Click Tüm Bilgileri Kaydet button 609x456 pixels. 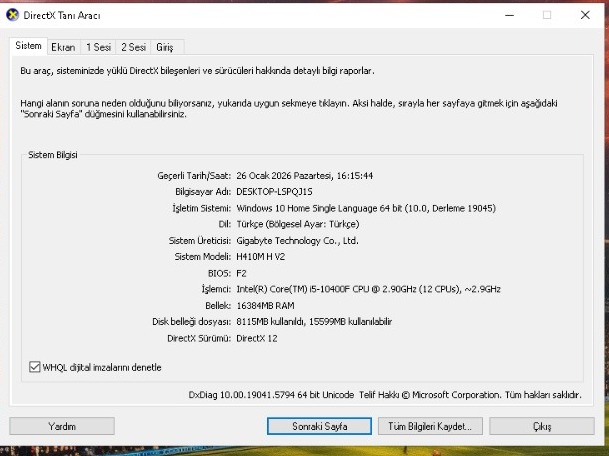pyautogui.click(x=430, y=426)
